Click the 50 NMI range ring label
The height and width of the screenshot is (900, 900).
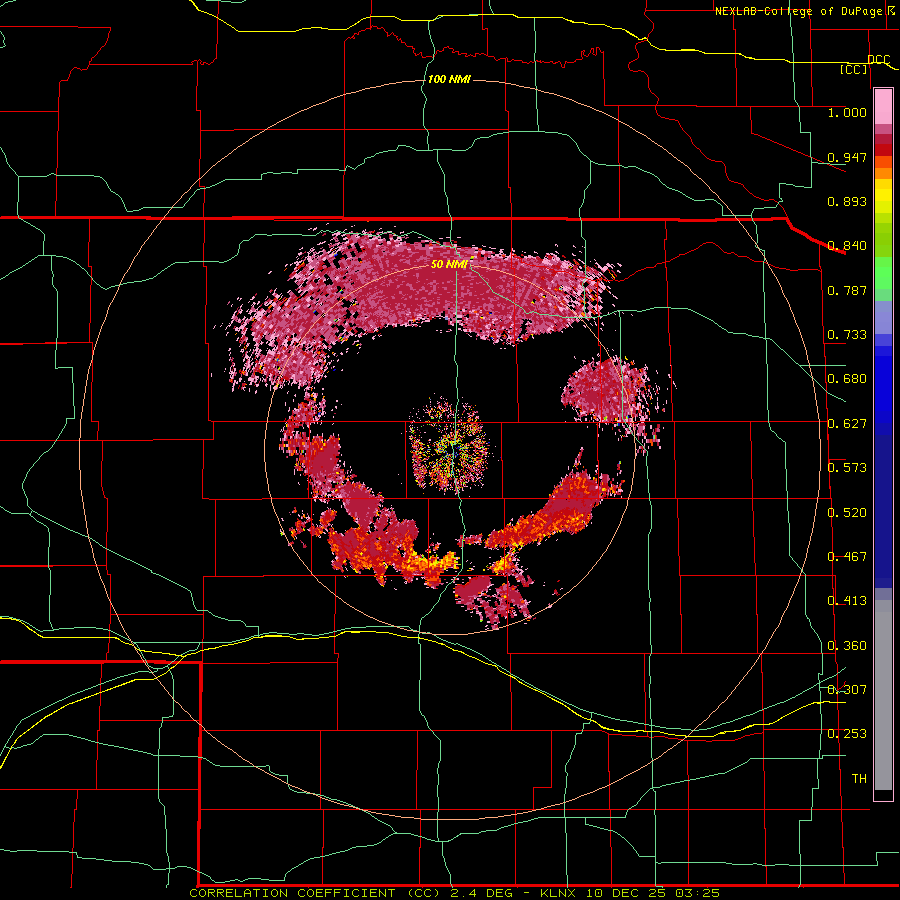[x=449, y=264]
